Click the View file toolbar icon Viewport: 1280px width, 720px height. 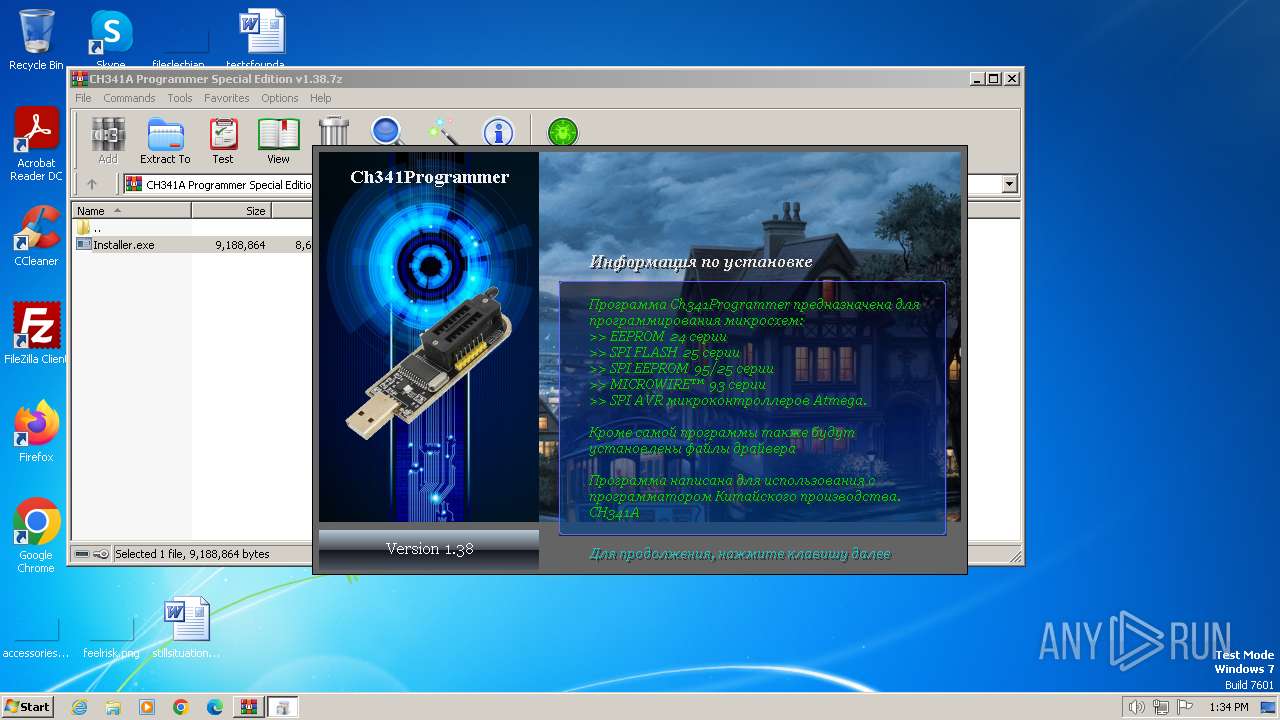(x=278, y=141)
